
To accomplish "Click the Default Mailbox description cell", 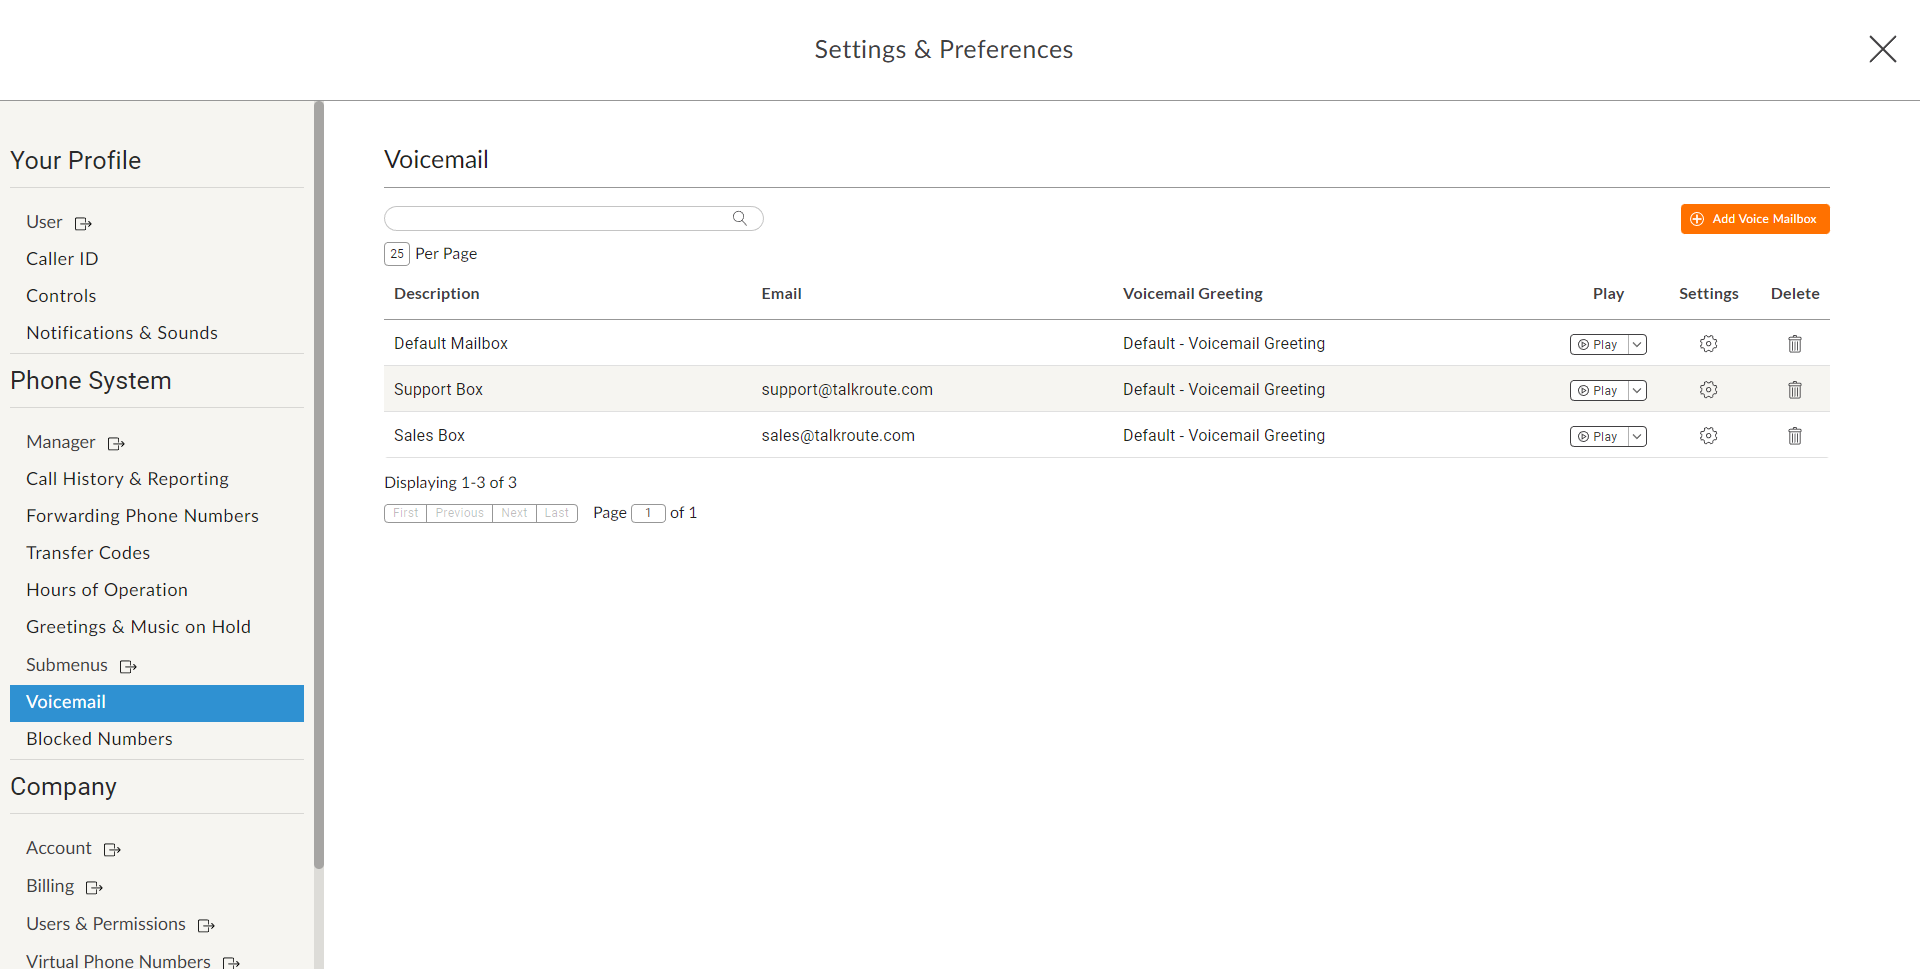I will (x=451, y=344).
